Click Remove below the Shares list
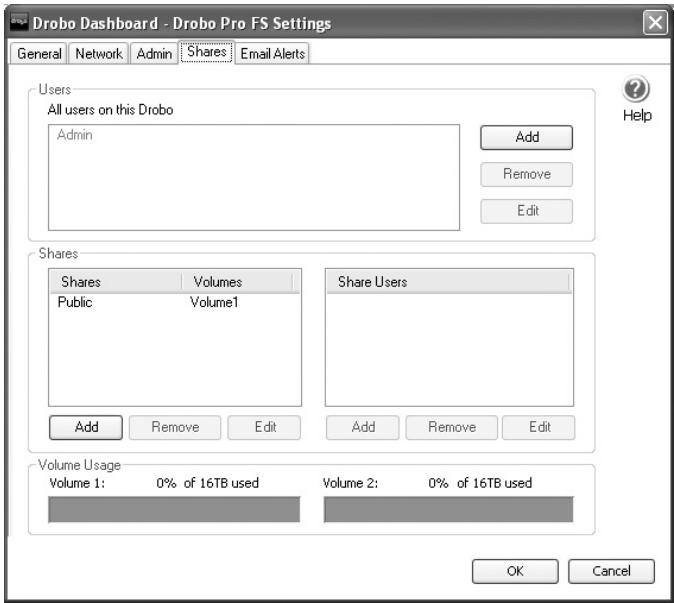This screenshot has width=674, height=603. coord(175,427)
